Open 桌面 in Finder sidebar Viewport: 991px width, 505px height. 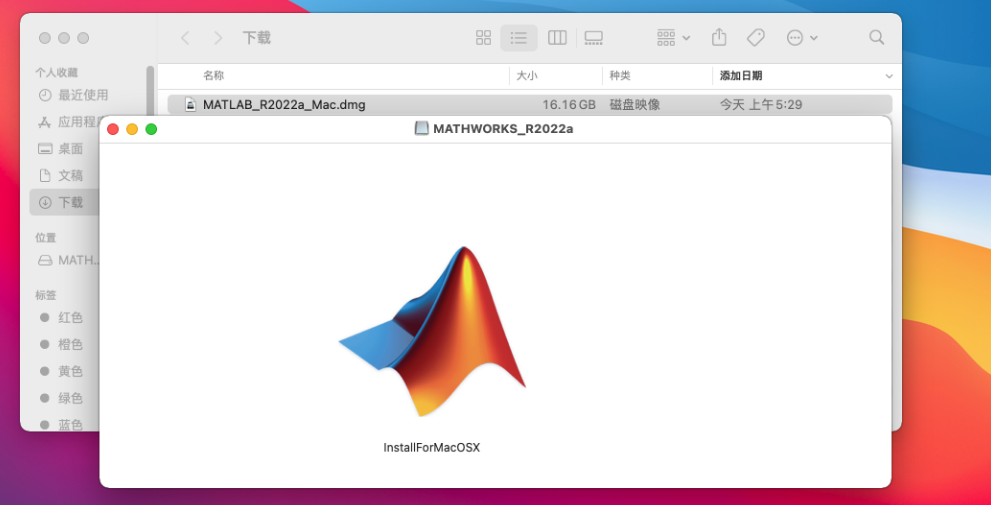(x=60, y=149)
